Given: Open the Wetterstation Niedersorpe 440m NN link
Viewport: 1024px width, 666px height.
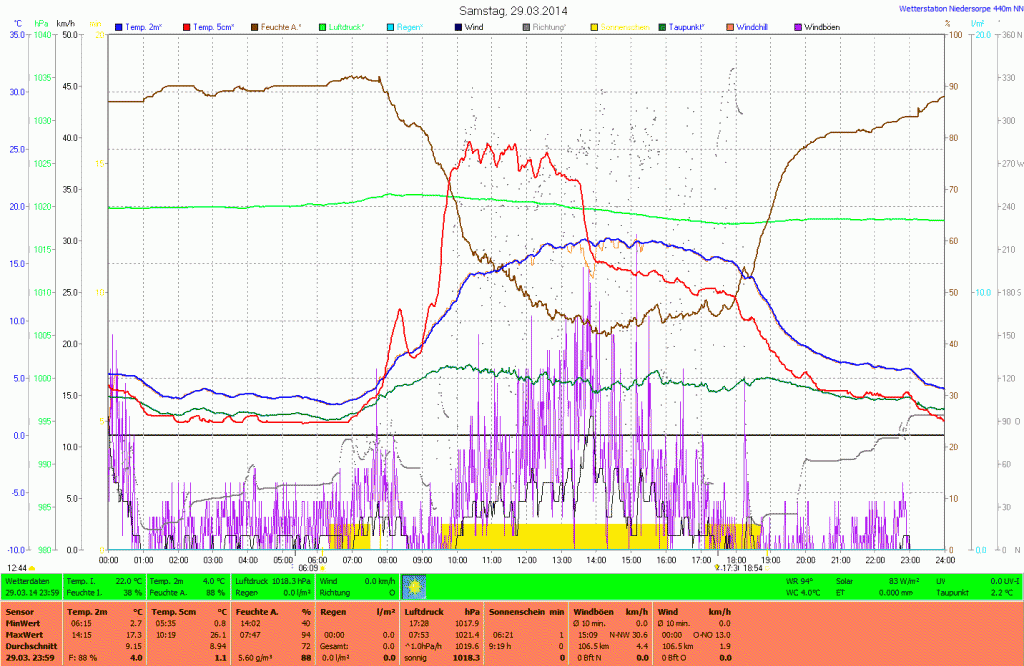Looking at the screenshot, I should (x=953, y=7).
